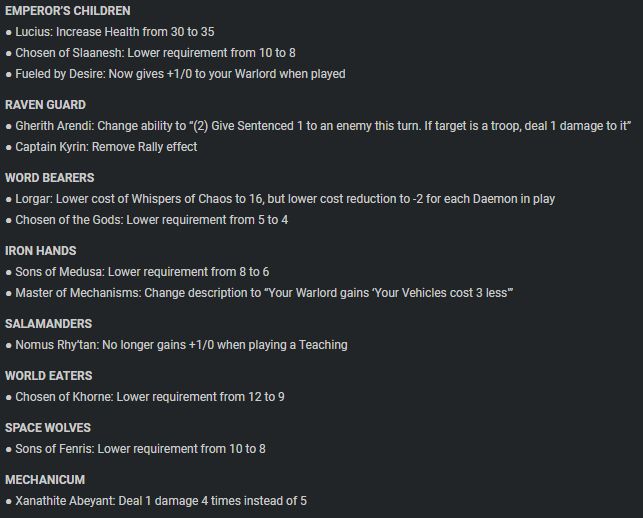Click the Captain Kyrin Rally line
This screenshot has height=518, width=643.
(106, 147)
